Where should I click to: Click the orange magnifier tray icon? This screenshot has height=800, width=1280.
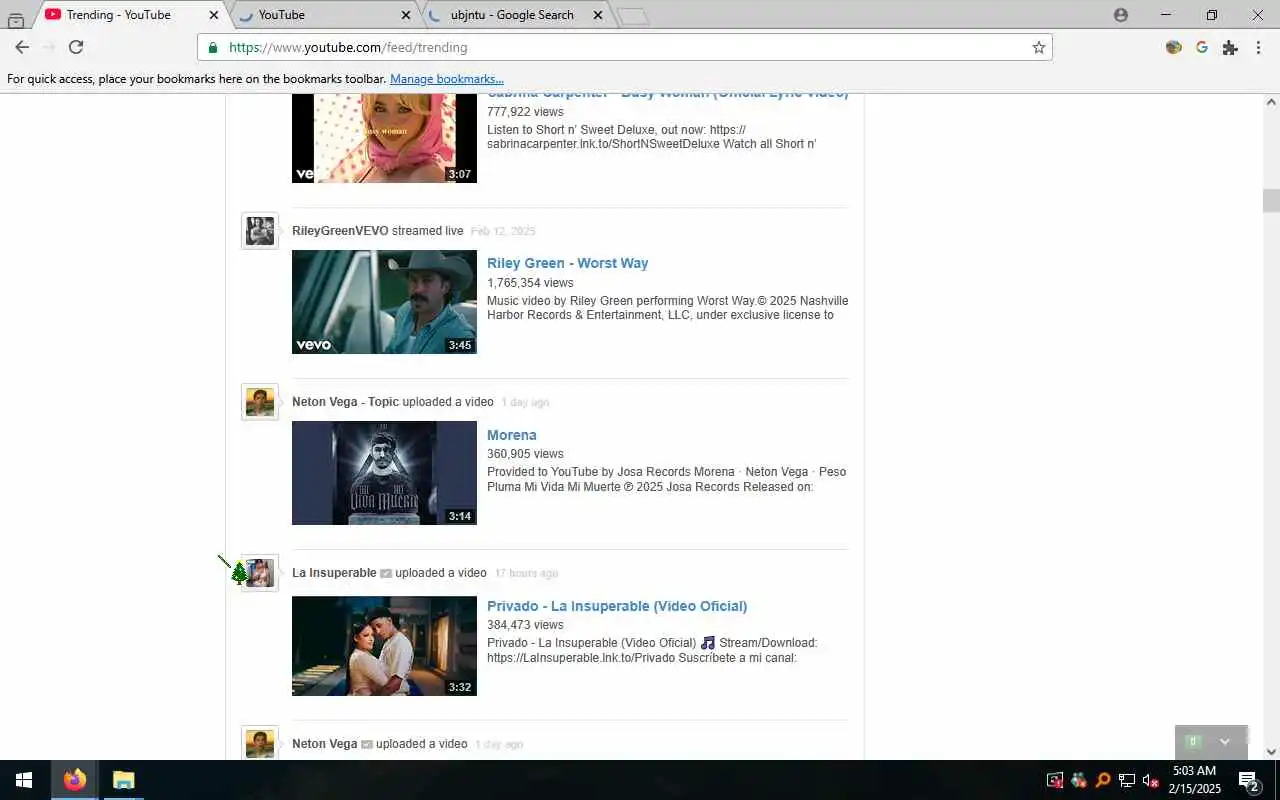click(x=1103, y=781)
